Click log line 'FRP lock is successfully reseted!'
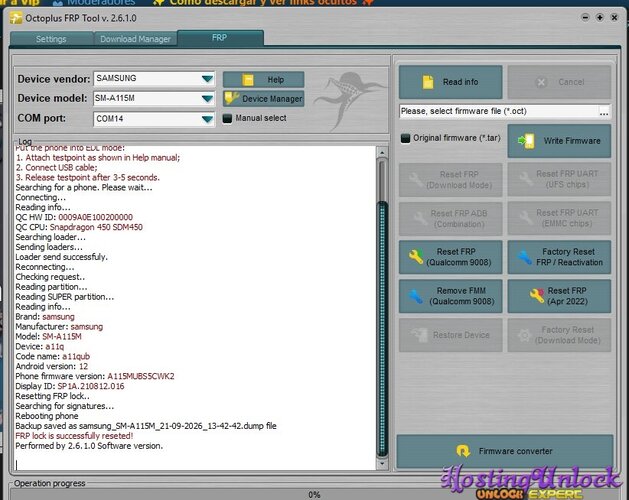 74,436
